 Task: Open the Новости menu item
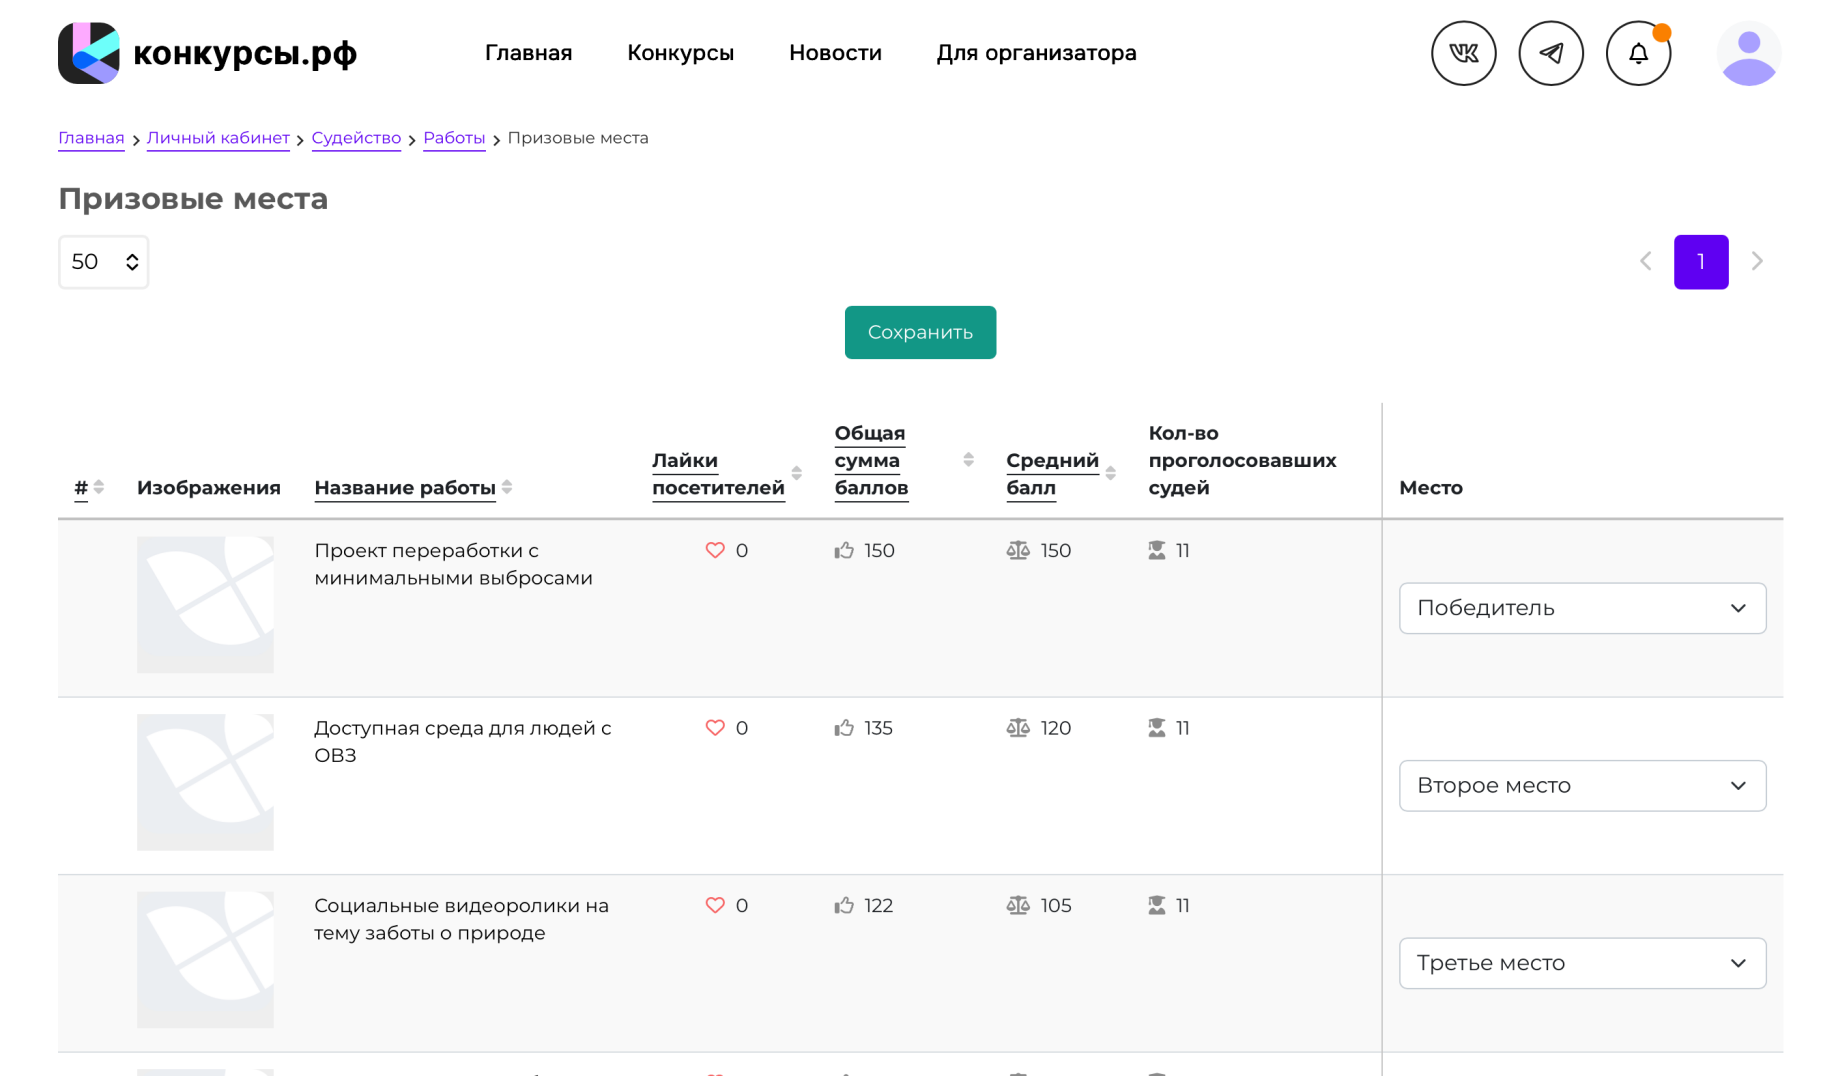click(x=835, y=53)
